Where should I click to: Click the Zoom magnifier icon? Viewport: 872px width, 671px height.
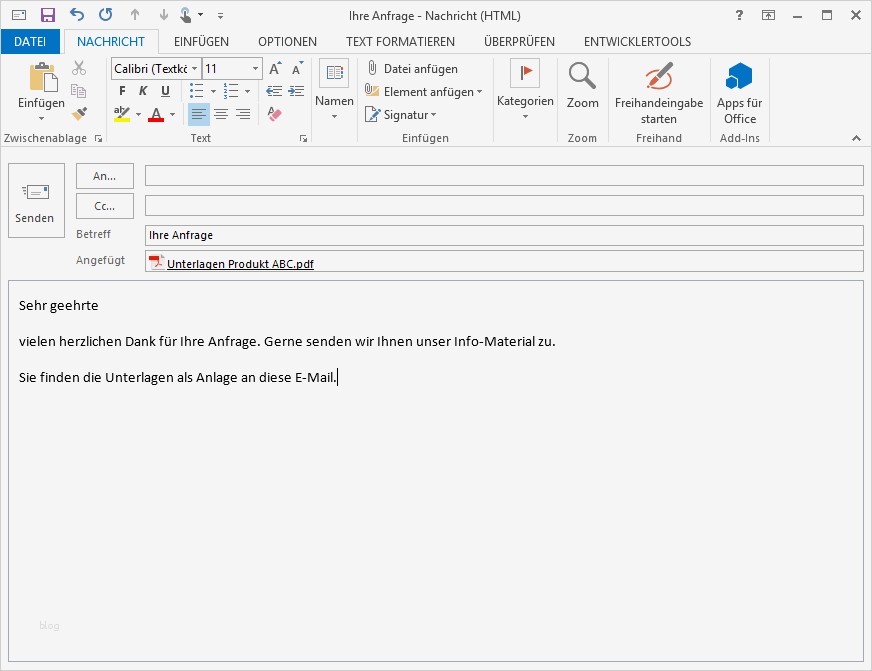(x=582, y=76)
